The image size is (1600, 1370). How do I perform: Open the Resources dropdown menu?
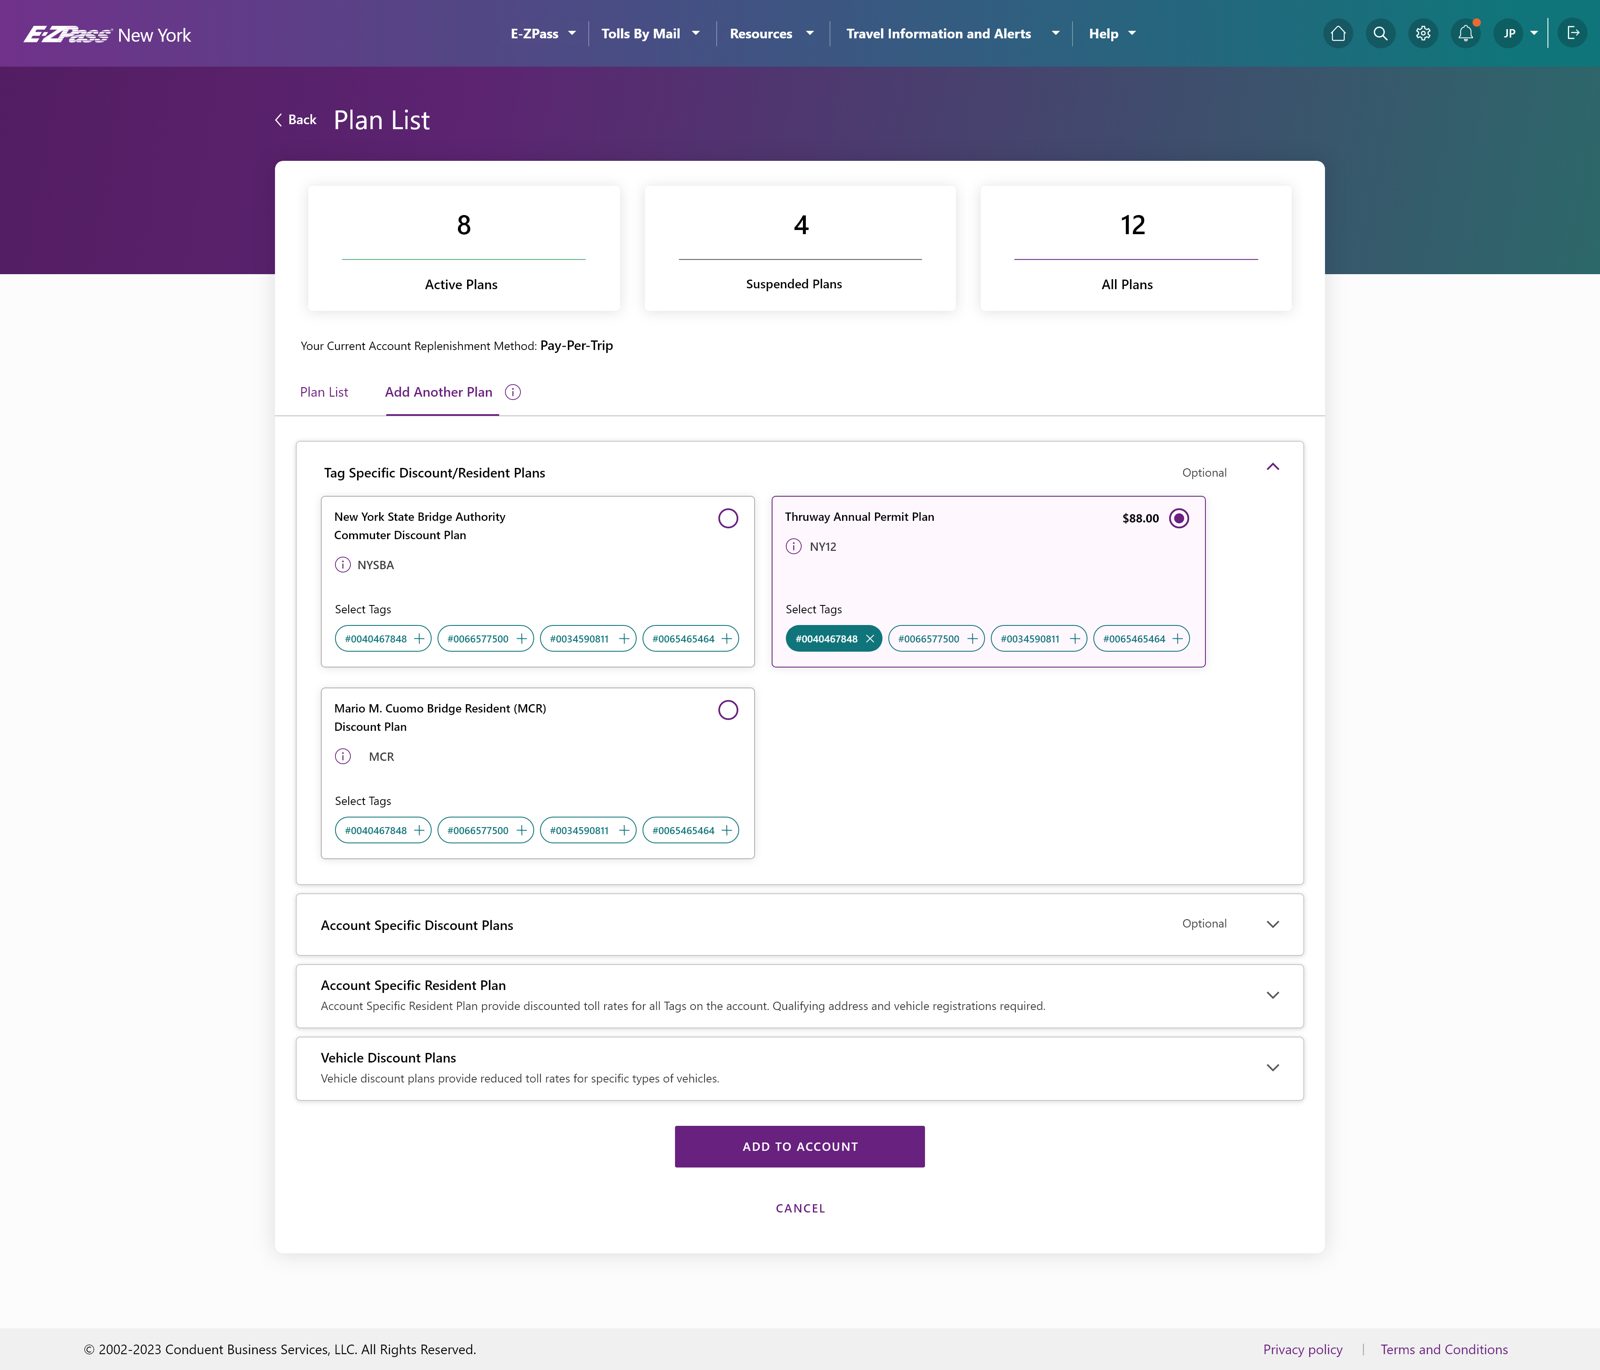click(x=771, y=34)
